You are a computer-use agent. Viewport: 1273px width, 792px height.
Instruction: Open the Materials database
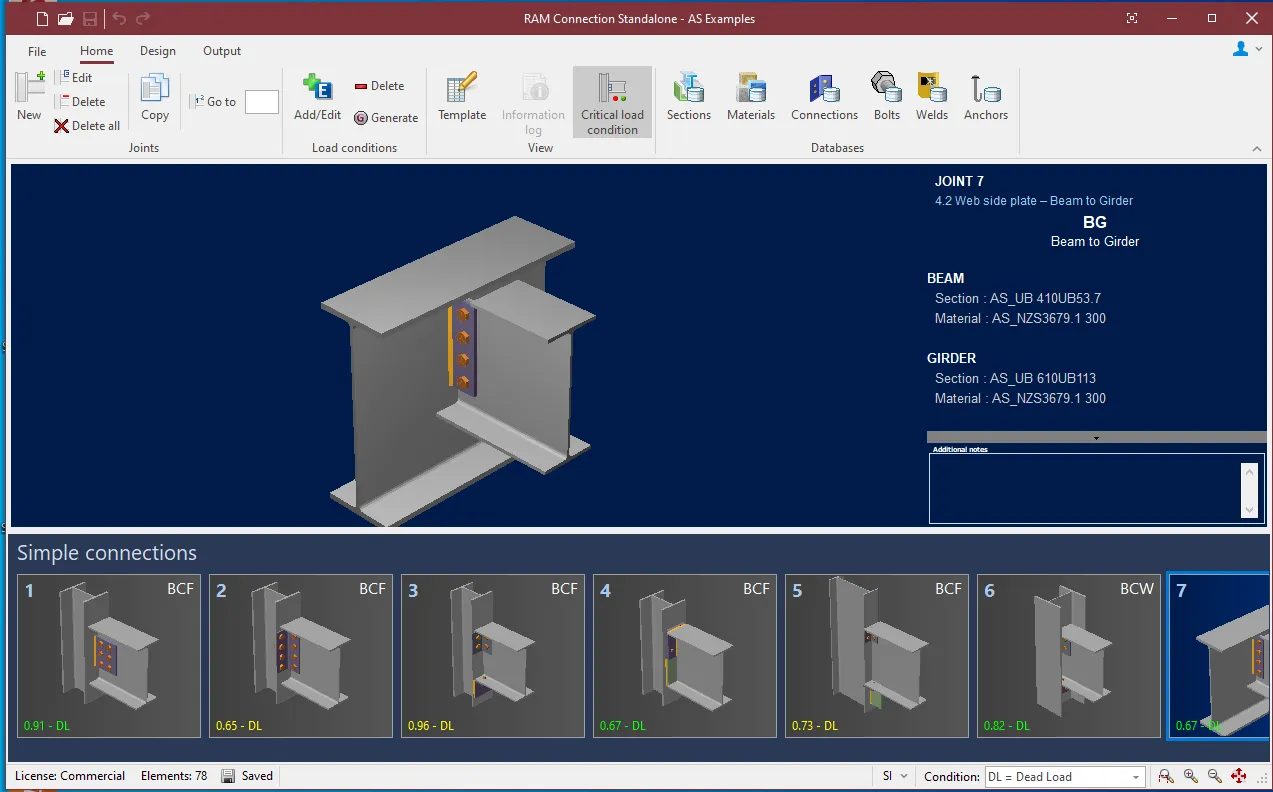click(751, 96)
